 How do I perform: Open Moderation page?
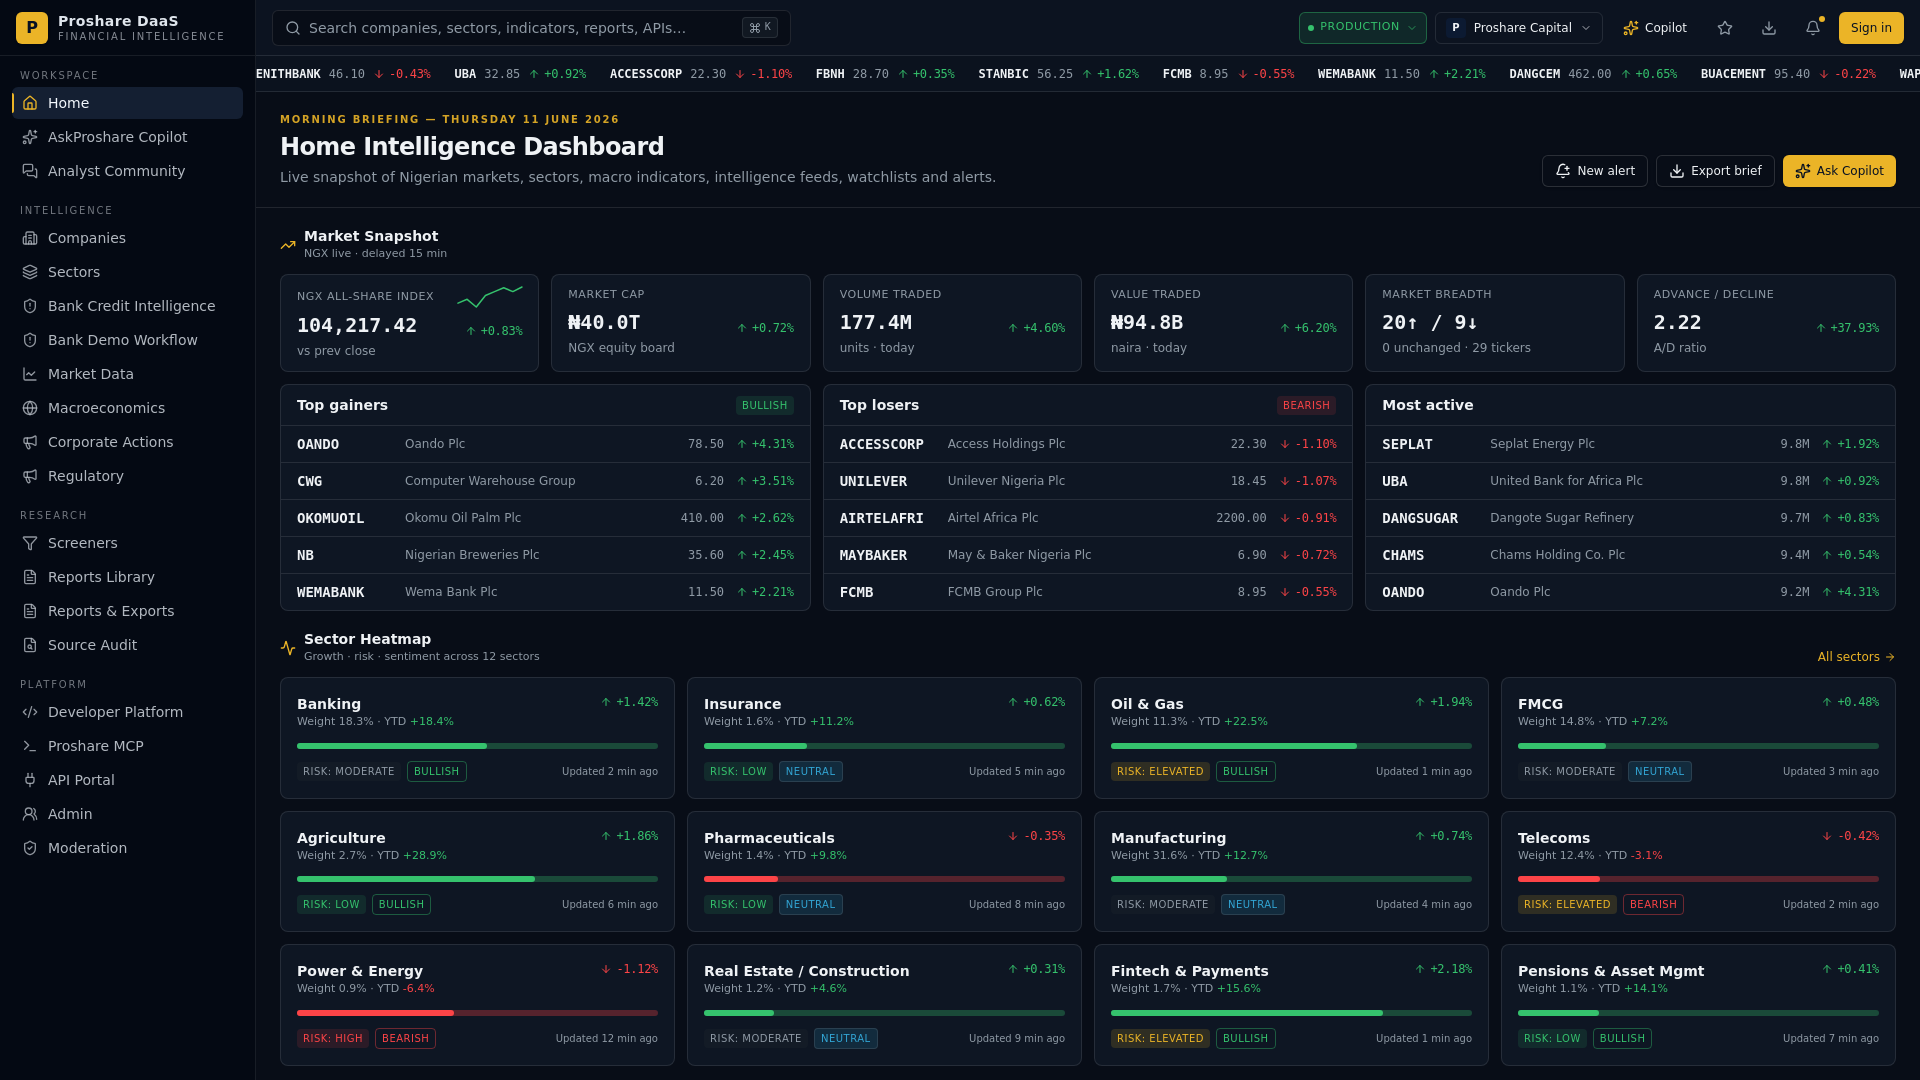tap(128, 848)
